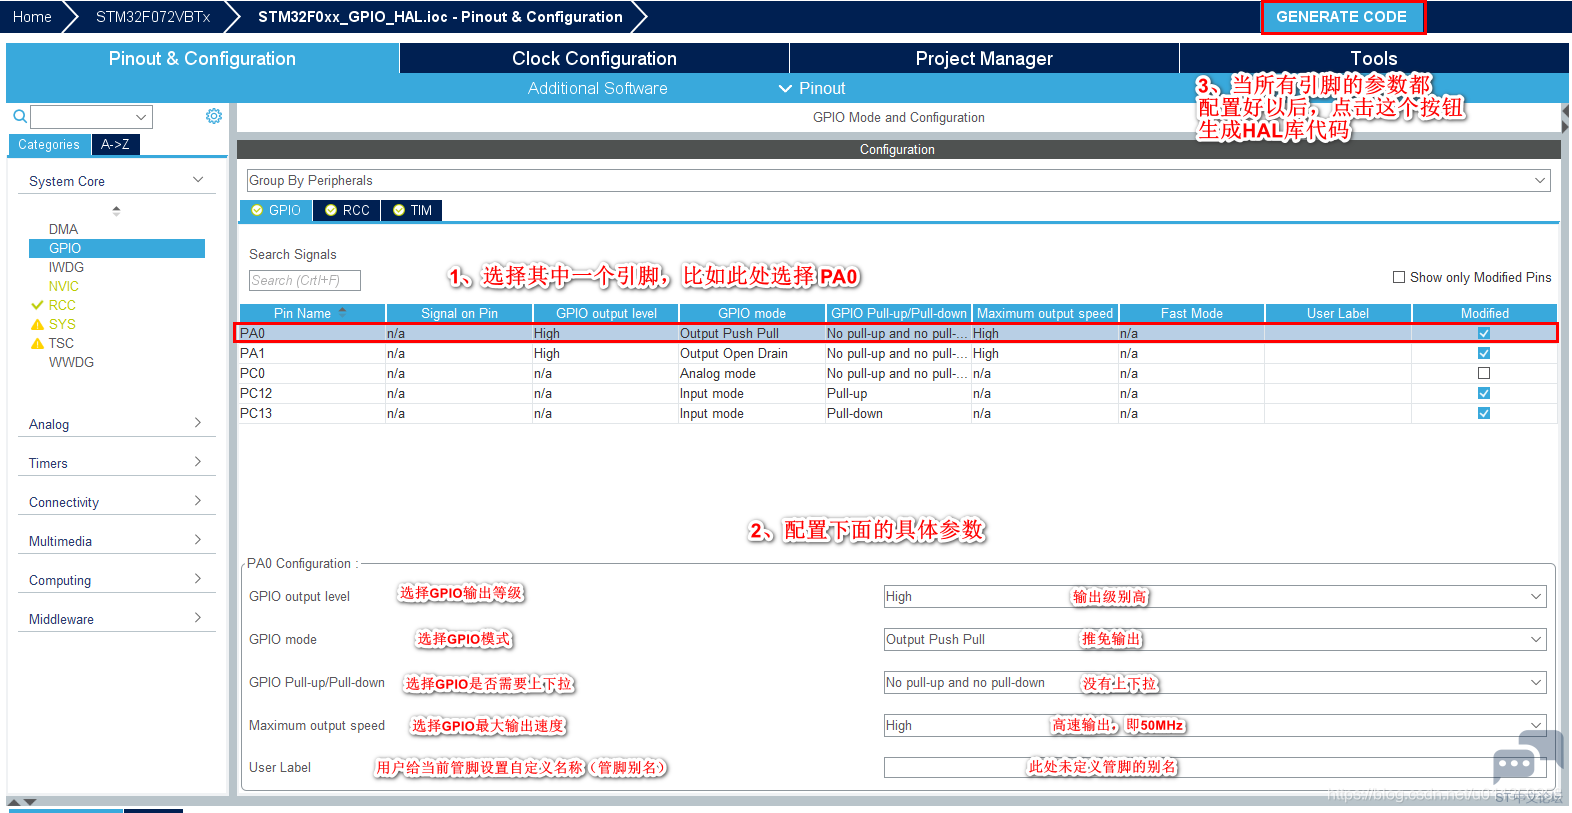The height and width of the screenshot is (813, 1572).
Task: Select the PC0 pin row
Action: (x=897, y=373)
